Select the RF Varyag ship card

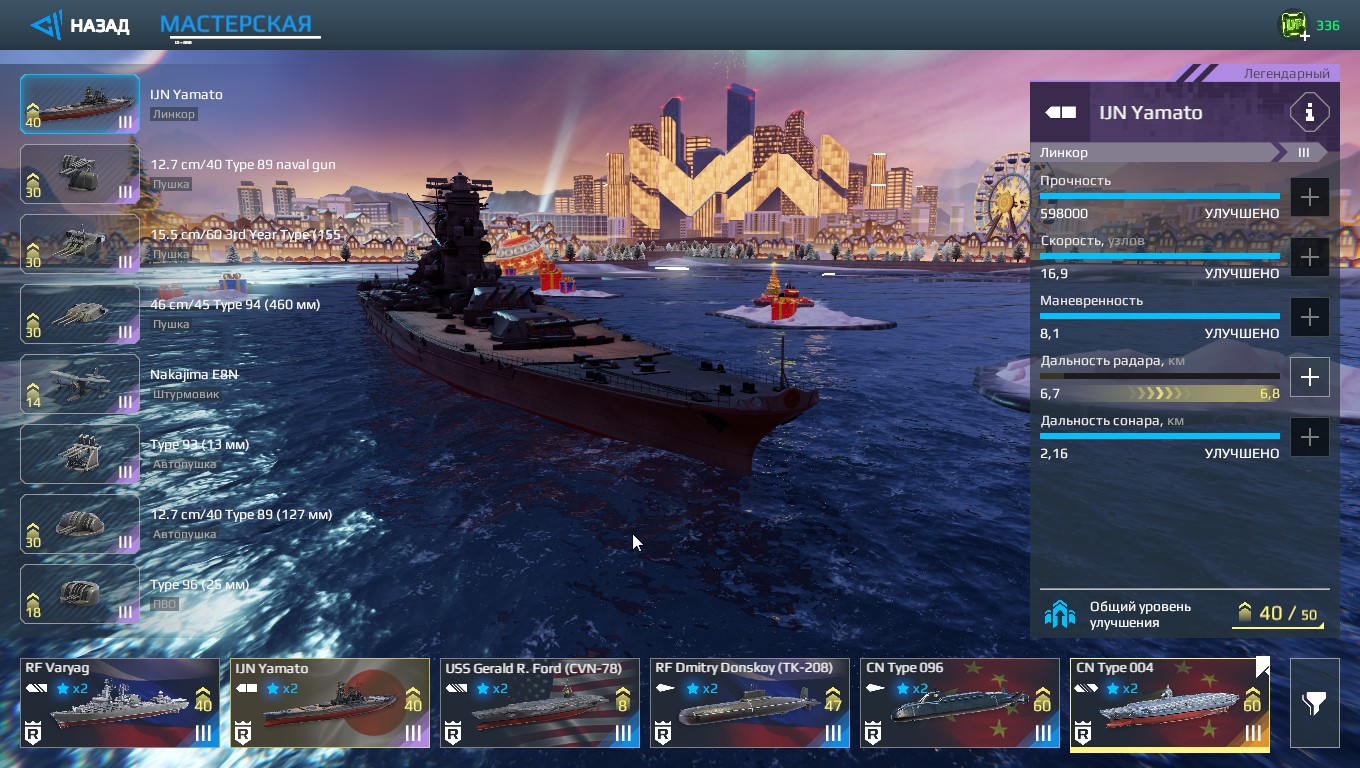[x=120, y=703]
